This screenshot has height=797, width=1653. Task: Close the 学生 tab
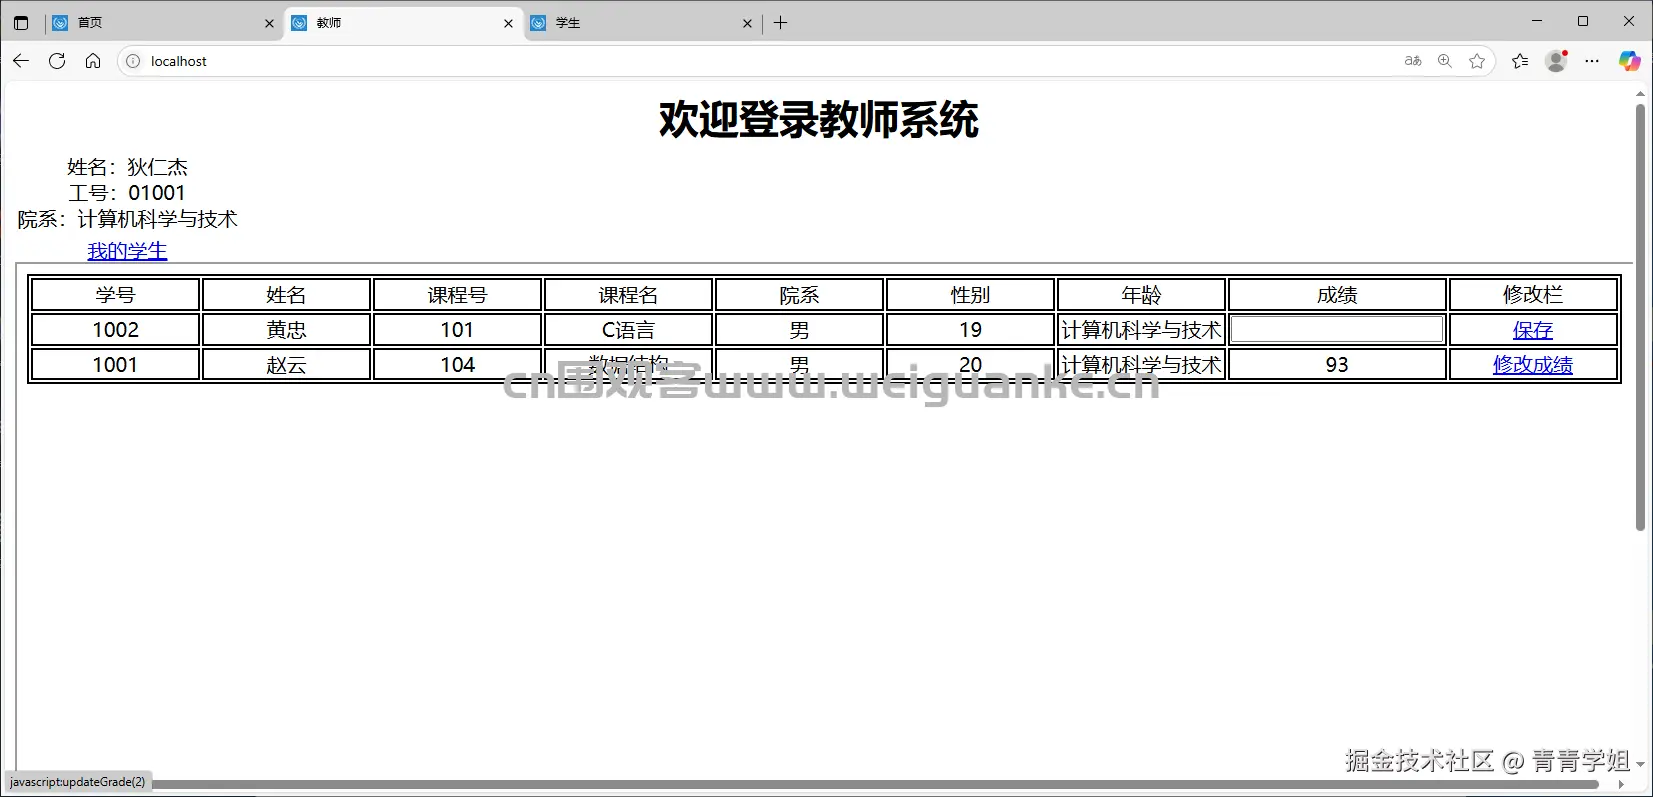click(x=747, y=23)
